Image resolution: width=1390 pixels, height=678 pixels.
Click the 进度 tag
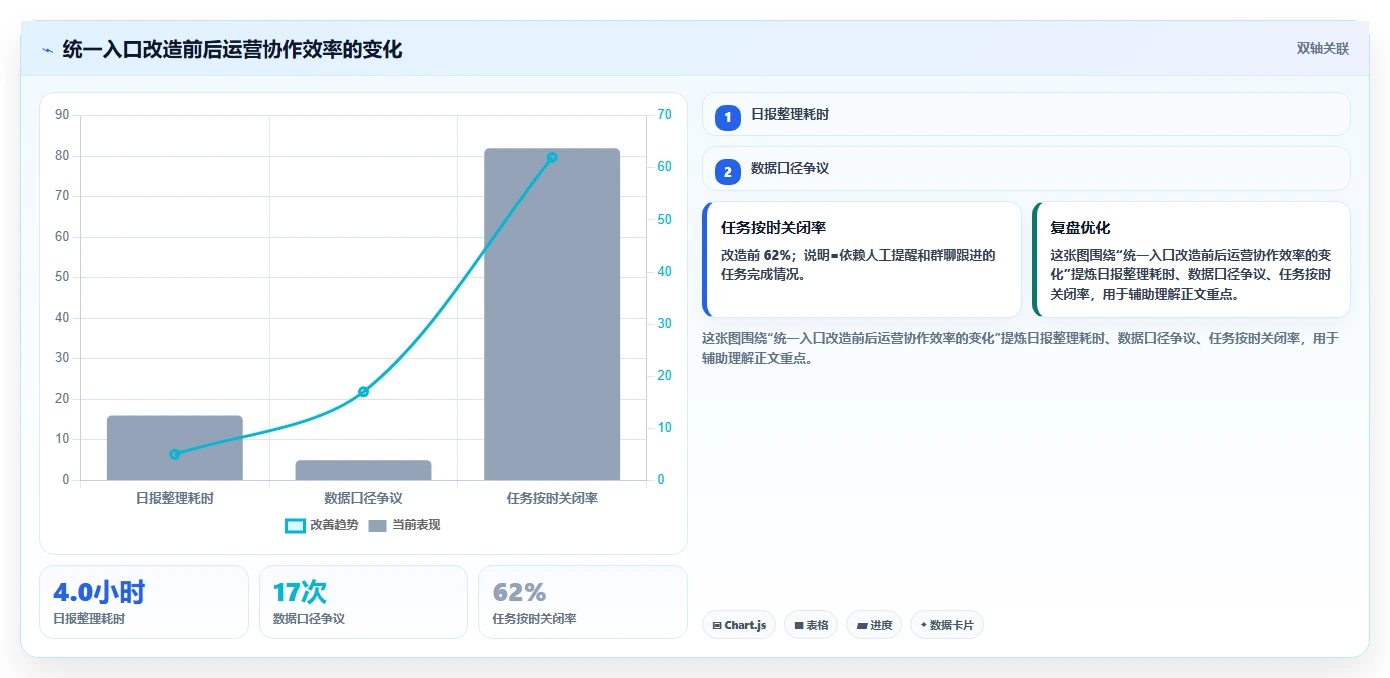874,625
